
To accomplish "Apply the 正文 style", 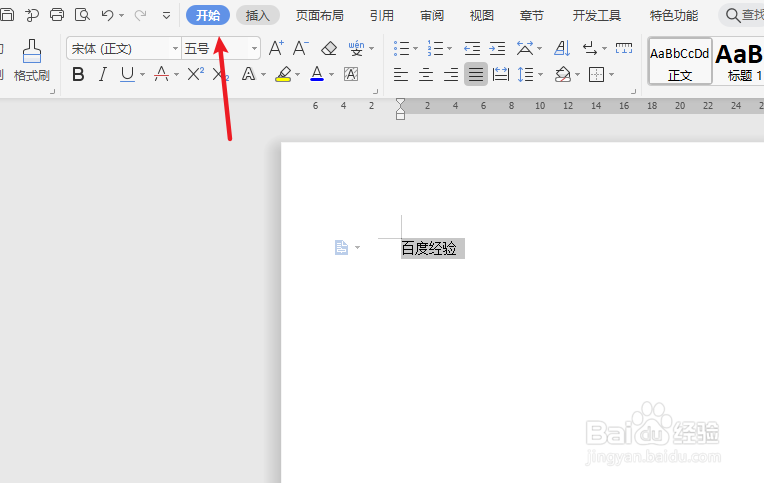I will [x=680, y=61].
